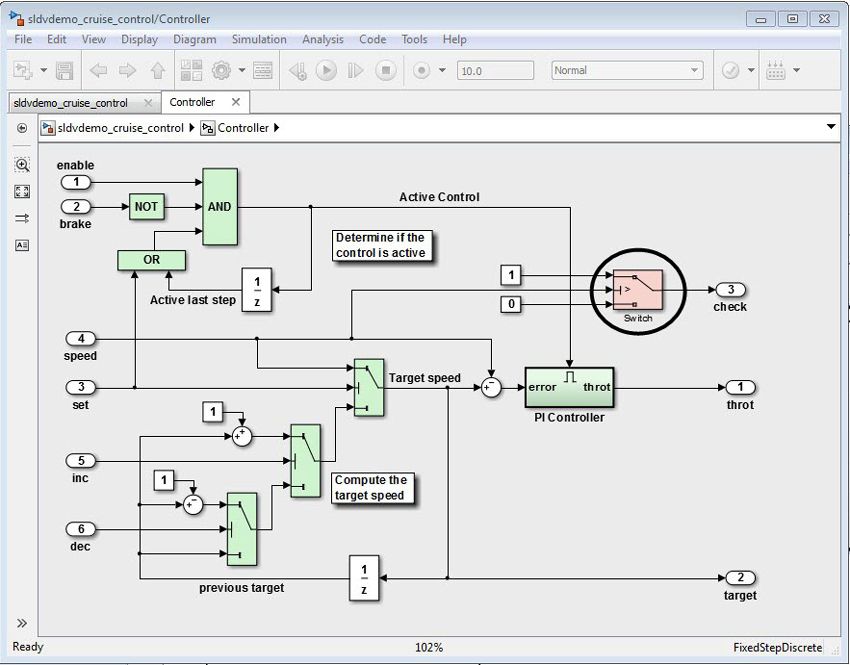Open Model Configuration Parameters gear
The image size is (850, 665).
(x=222, y=70)
